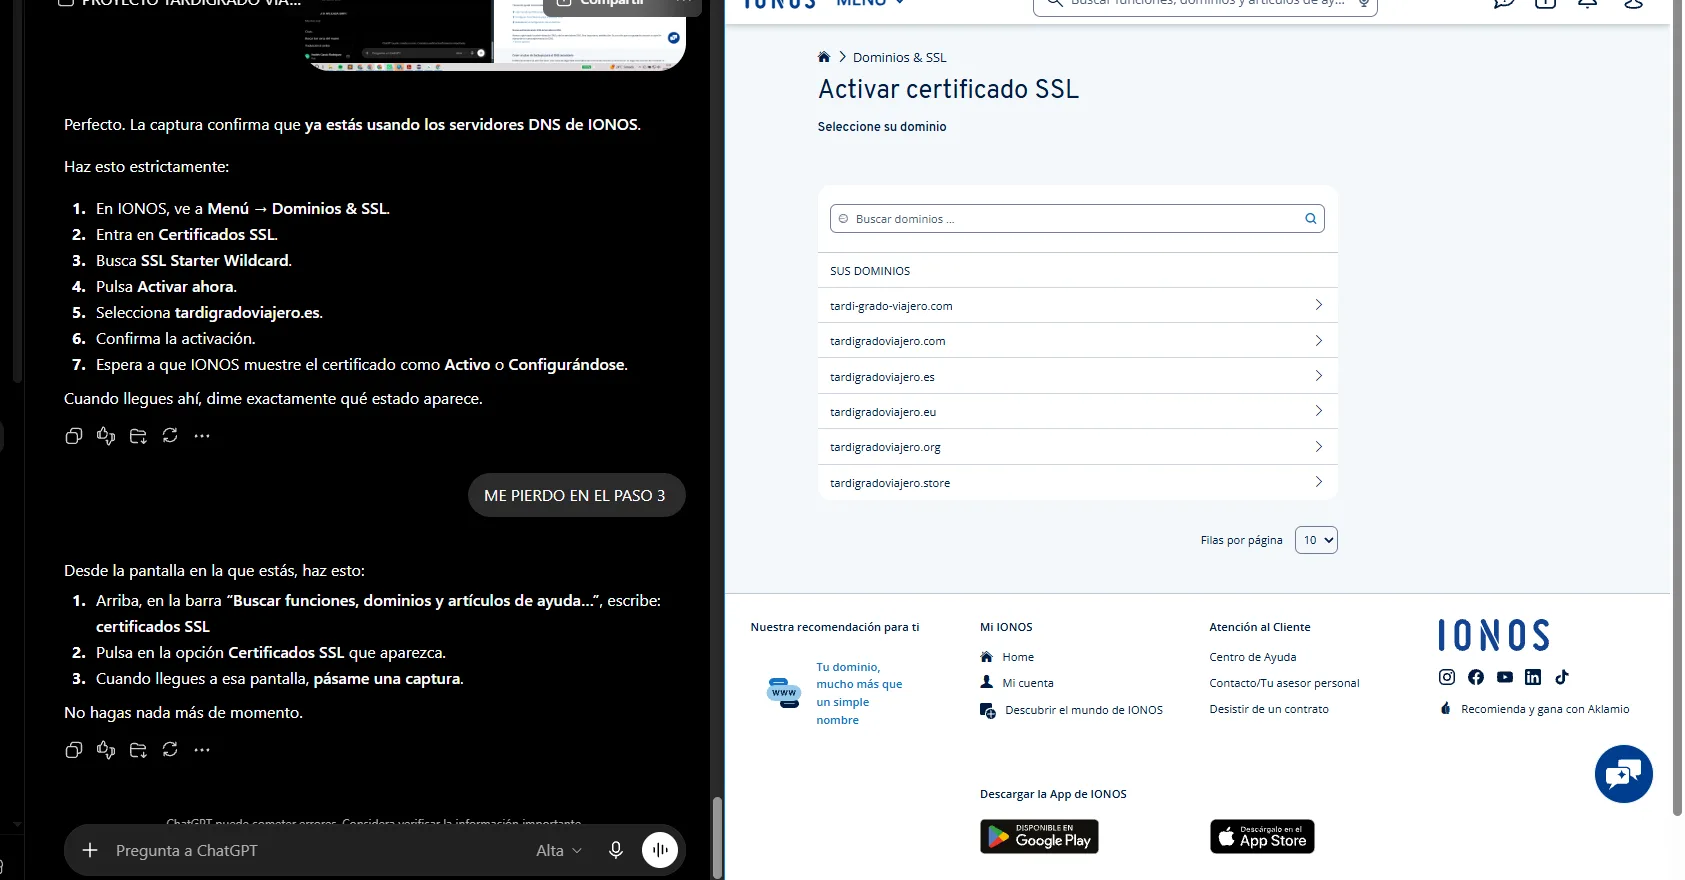This screenshot has width=1685, height=880.
Task: Open IONOS YouTube channel
Action: pos(1505,677)
